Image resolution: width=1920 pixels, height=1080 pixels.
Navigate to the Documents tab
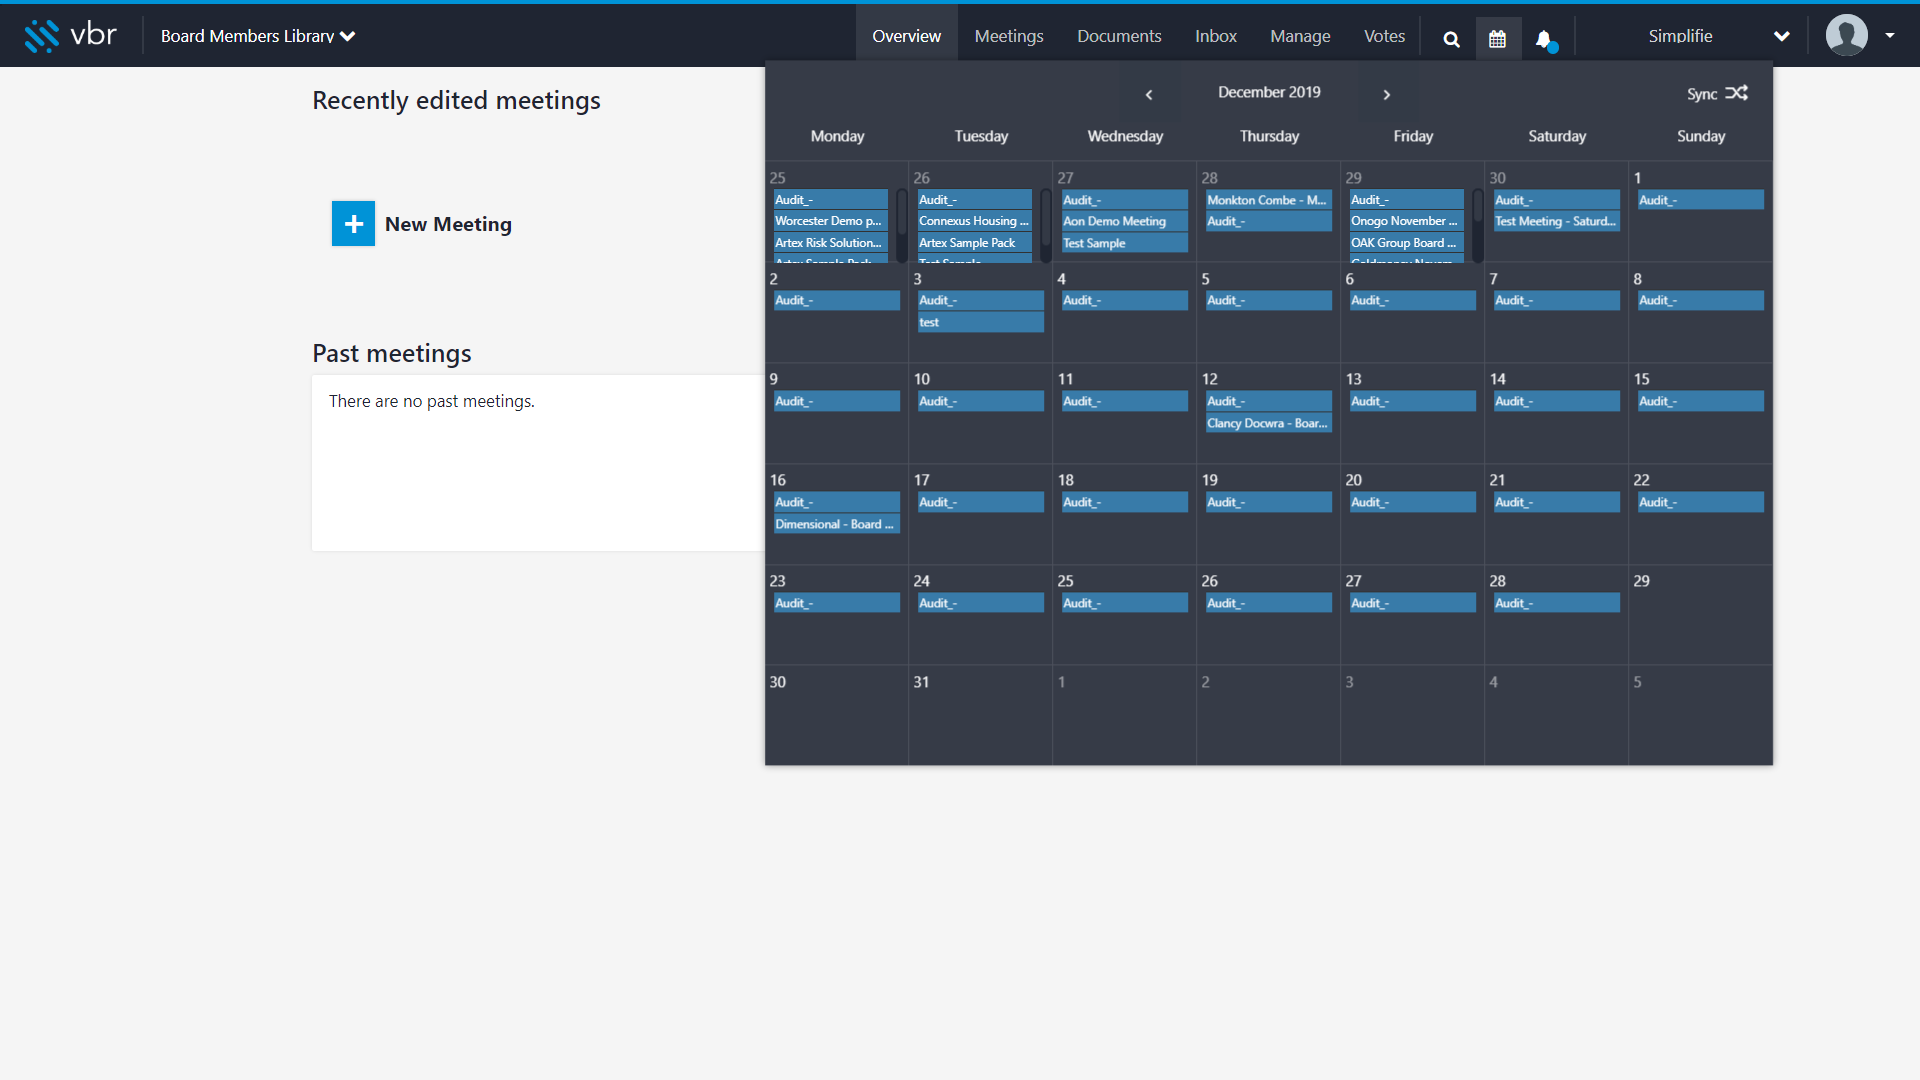[1118, 36]
